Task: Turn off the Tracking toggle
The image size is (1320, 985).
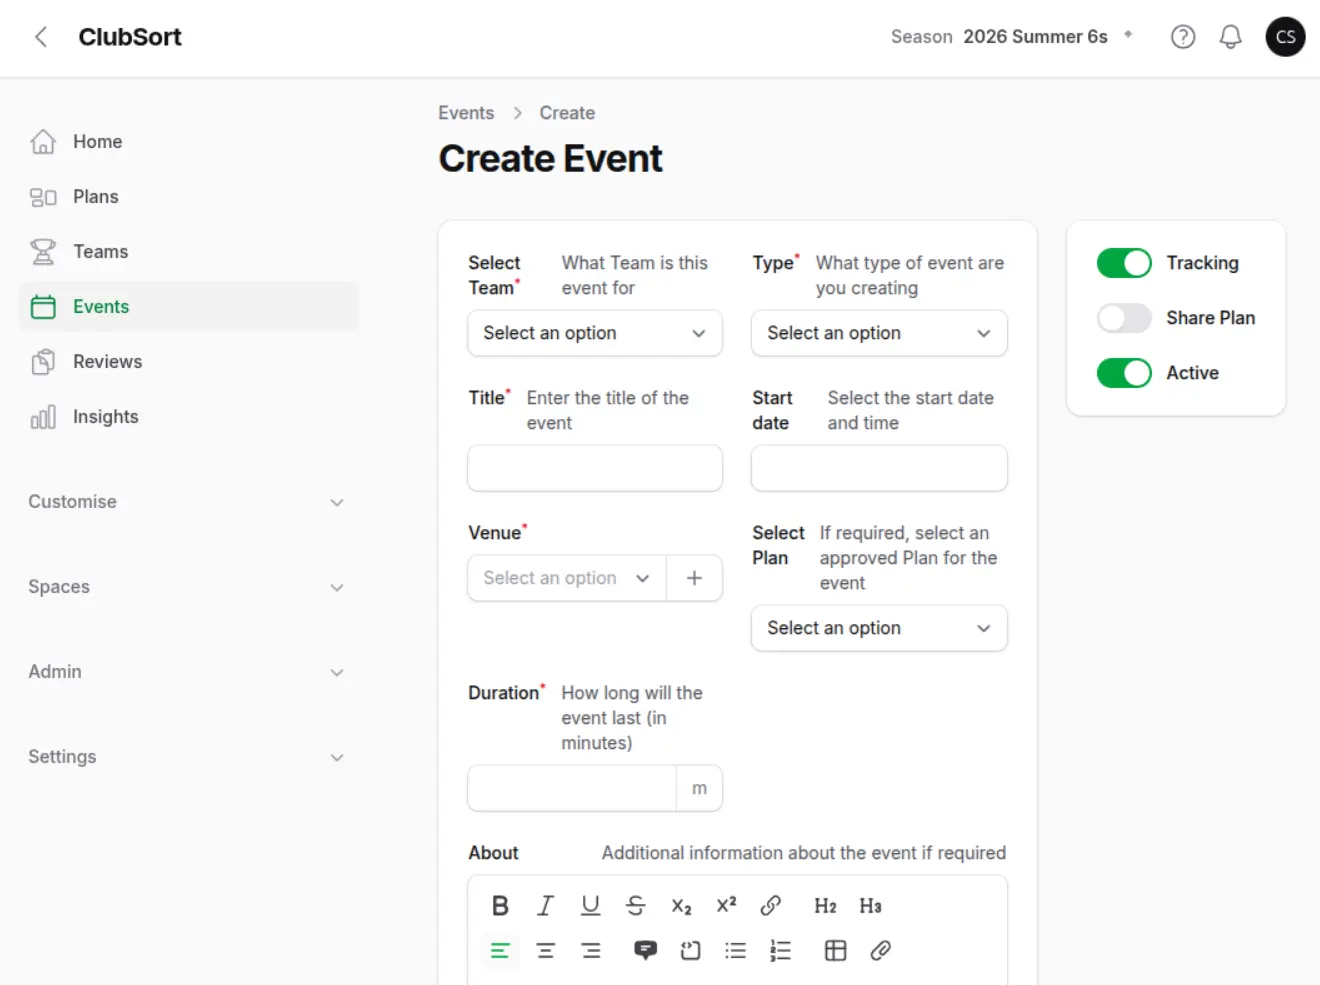Action: (1124, 263)
